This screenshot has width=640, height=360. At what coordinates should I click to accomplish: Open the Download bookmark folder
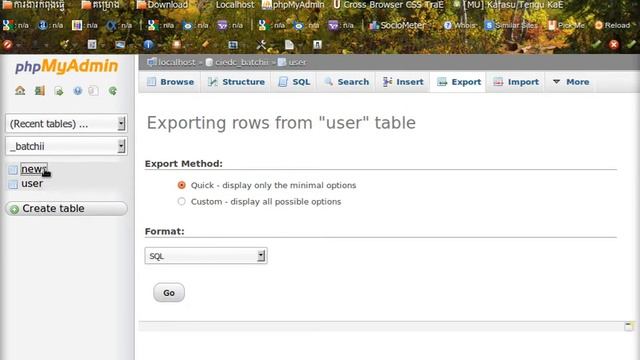tap(162, 5)
